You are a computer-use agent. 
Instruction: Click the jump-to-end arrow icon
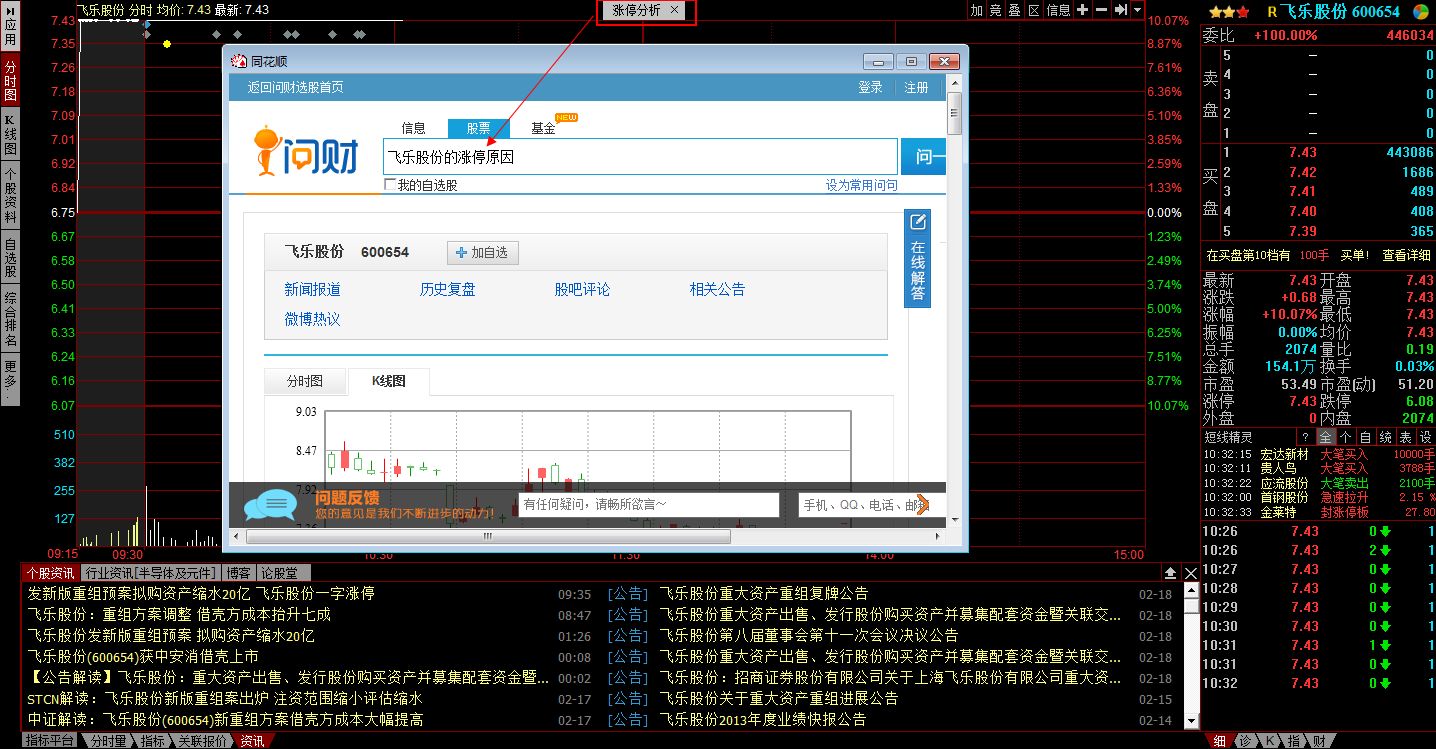[x=1121, y=10]
